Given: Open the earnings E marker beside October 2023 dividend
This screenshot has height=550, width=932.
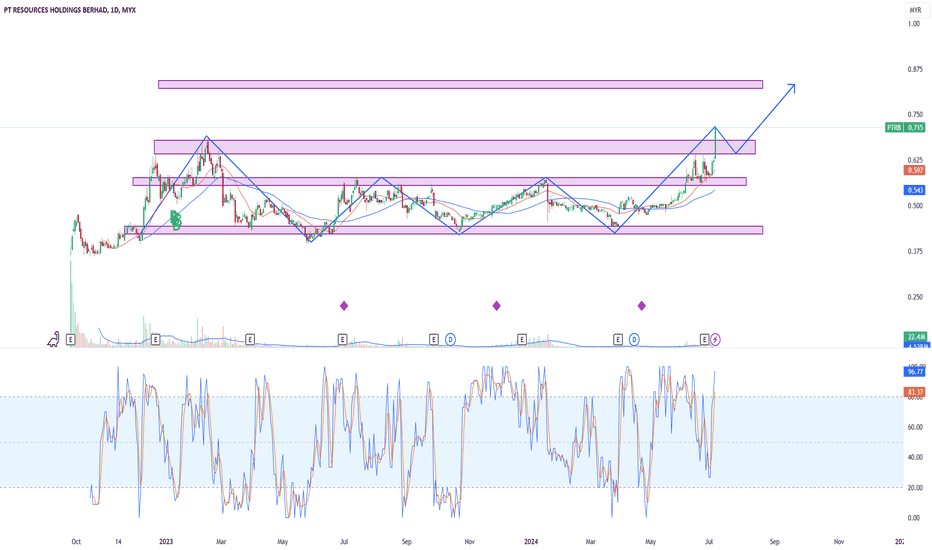Looking at the screenshot, I should tap(434, 340).
